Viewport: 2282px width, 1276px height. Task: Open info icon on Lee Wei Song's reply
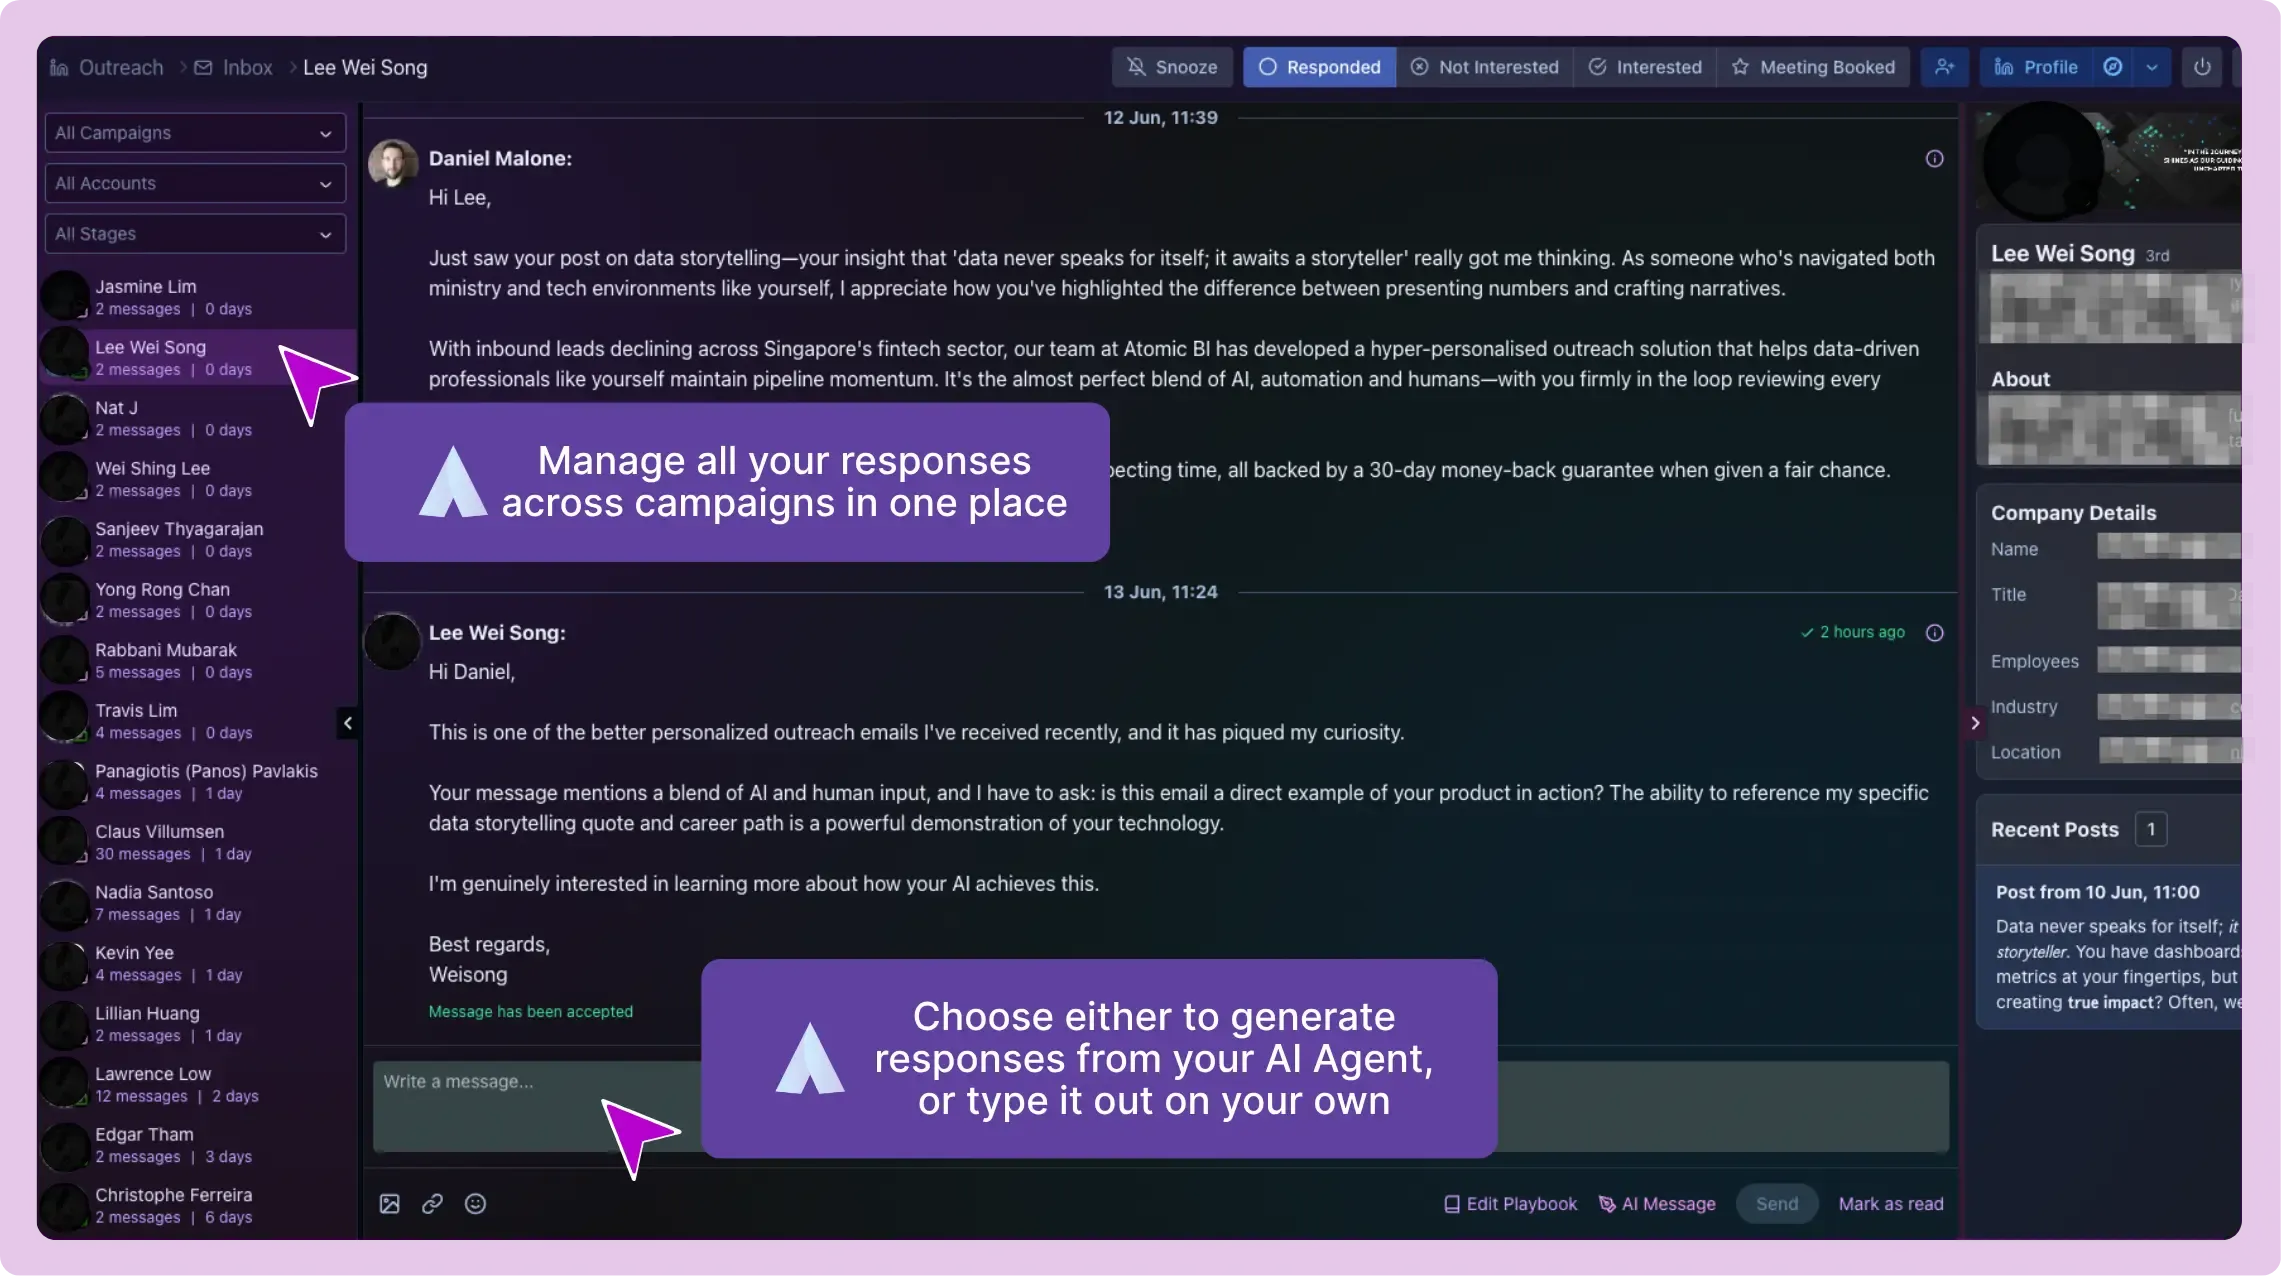tap(1935, 633)
